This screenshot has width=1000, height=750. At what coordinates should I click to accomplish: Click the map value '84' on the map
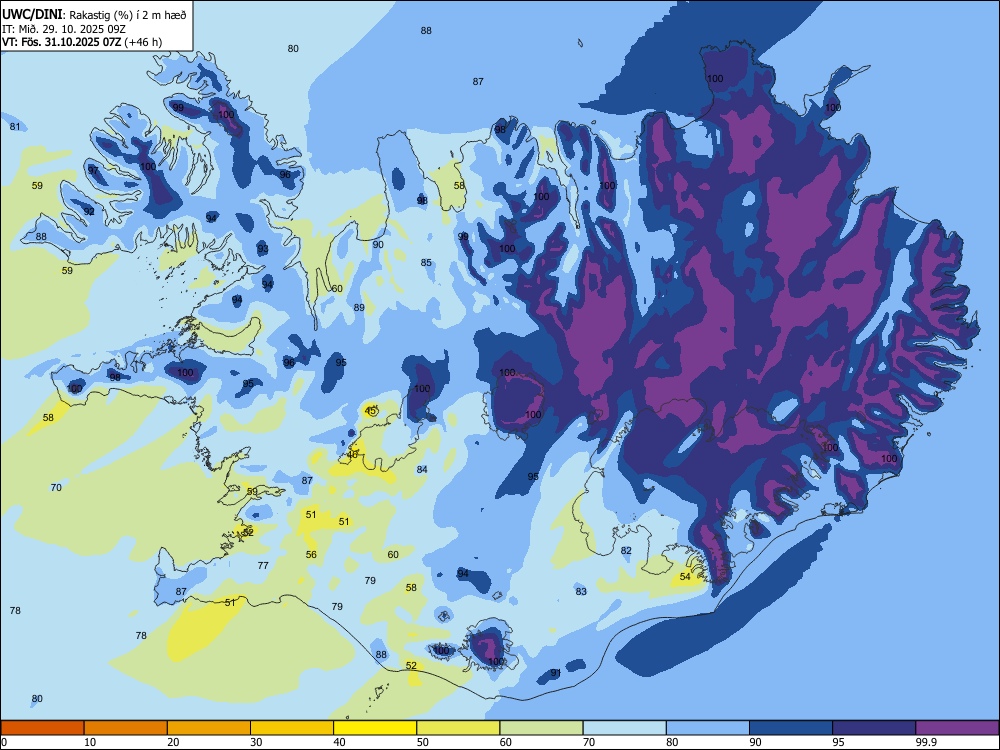coord(422,469)
